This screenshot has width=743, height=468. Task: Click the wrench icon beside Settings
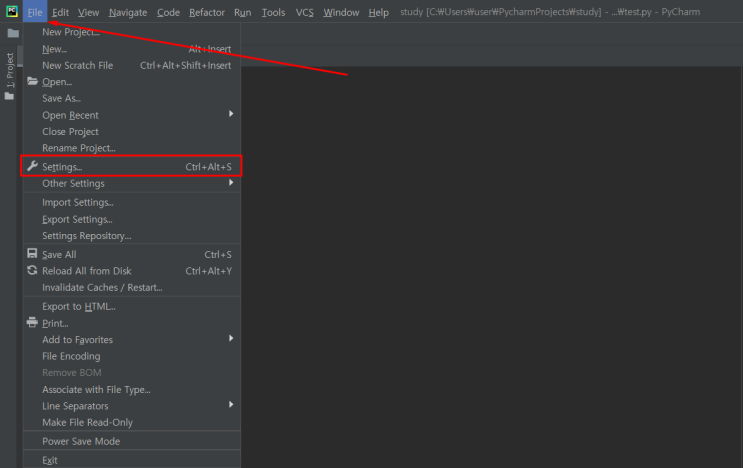point(32,166)
